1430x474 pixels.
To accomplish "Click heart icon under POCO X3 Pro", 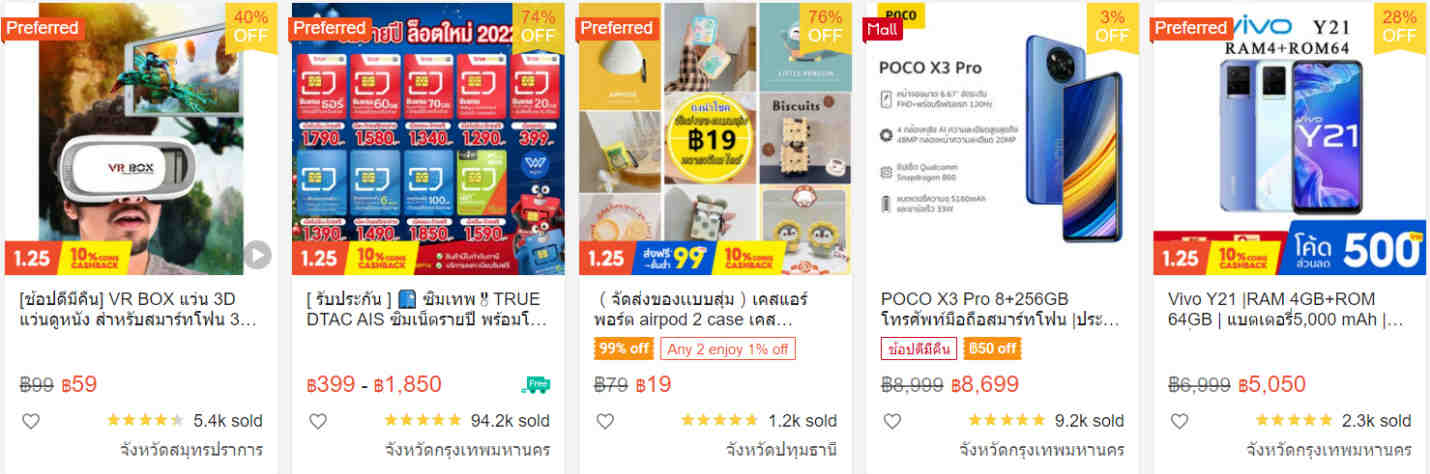I will [892, 421].
